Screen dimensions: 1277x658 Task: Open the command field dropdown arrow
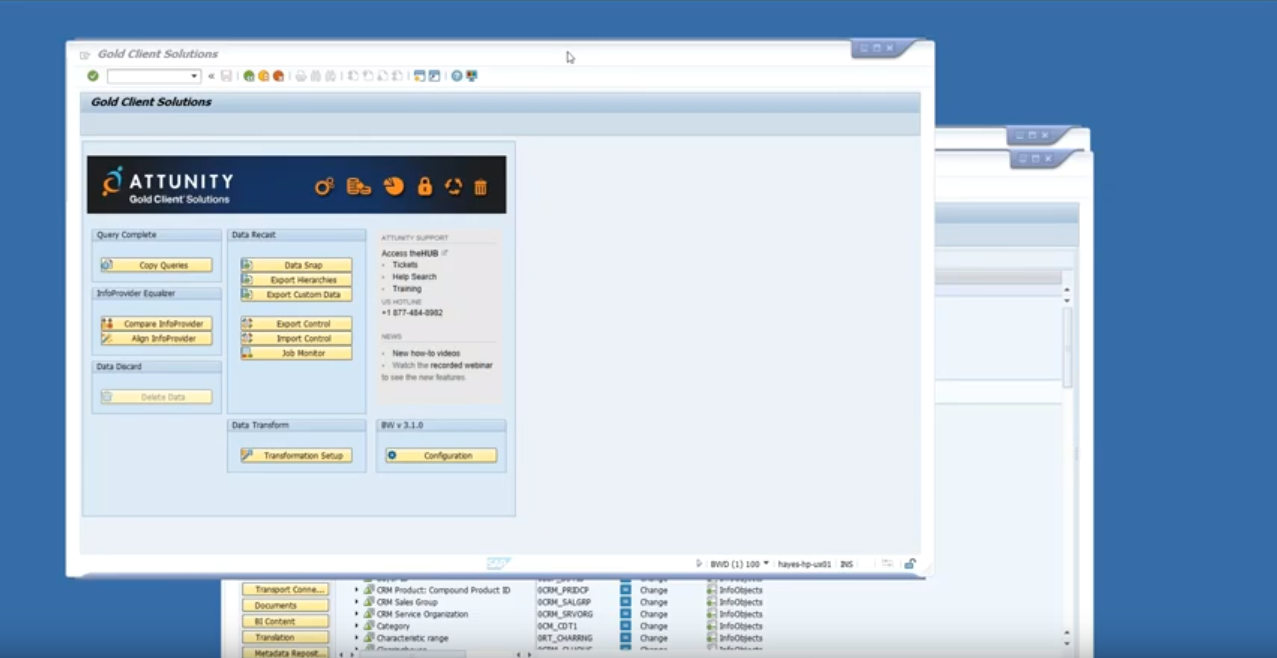[195, 76]
